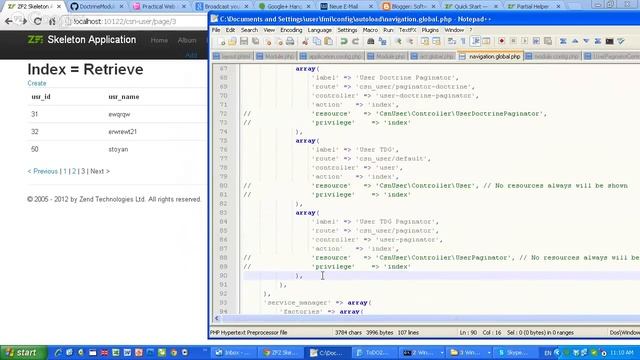Click the Create link in the browser page
640x360 pixels.
coord(37,83)
